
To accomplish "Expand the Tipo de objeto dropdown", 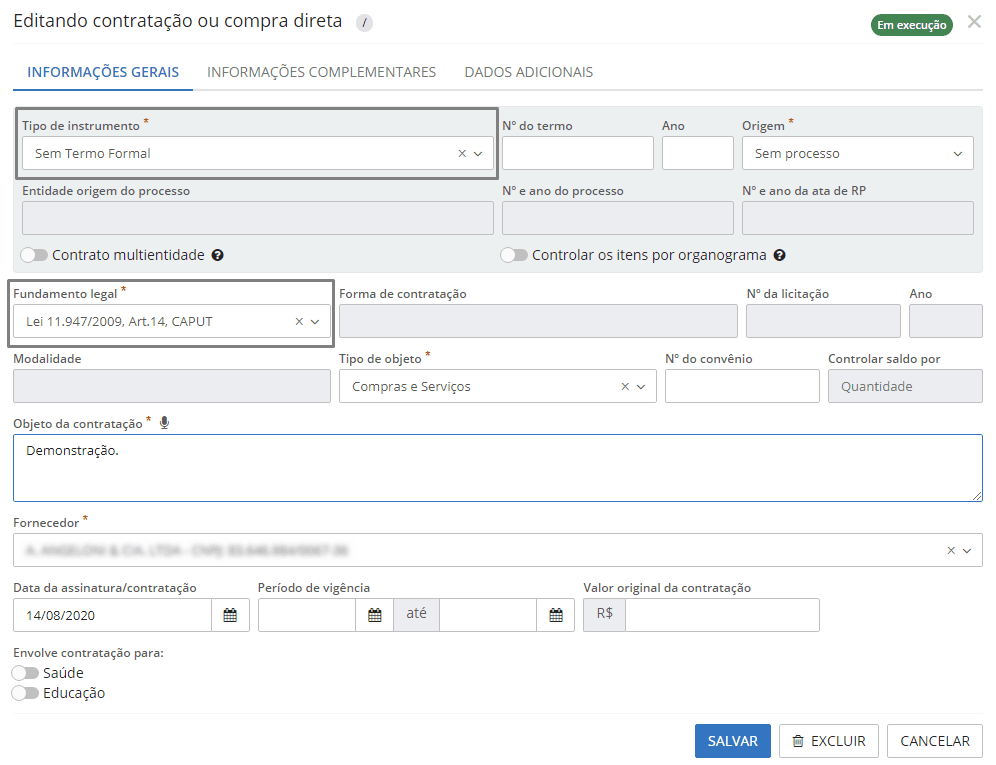I will point(641,387).
